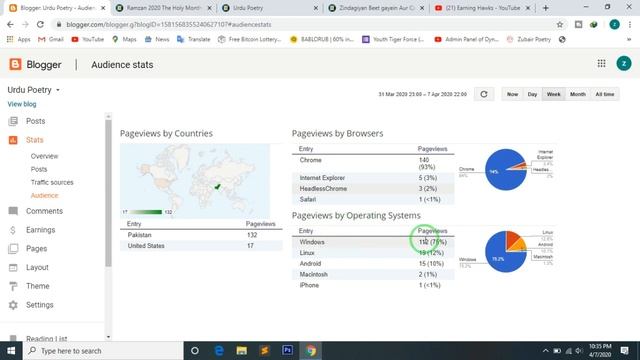Click the browsers pie chart

click(x=506, y=169)
